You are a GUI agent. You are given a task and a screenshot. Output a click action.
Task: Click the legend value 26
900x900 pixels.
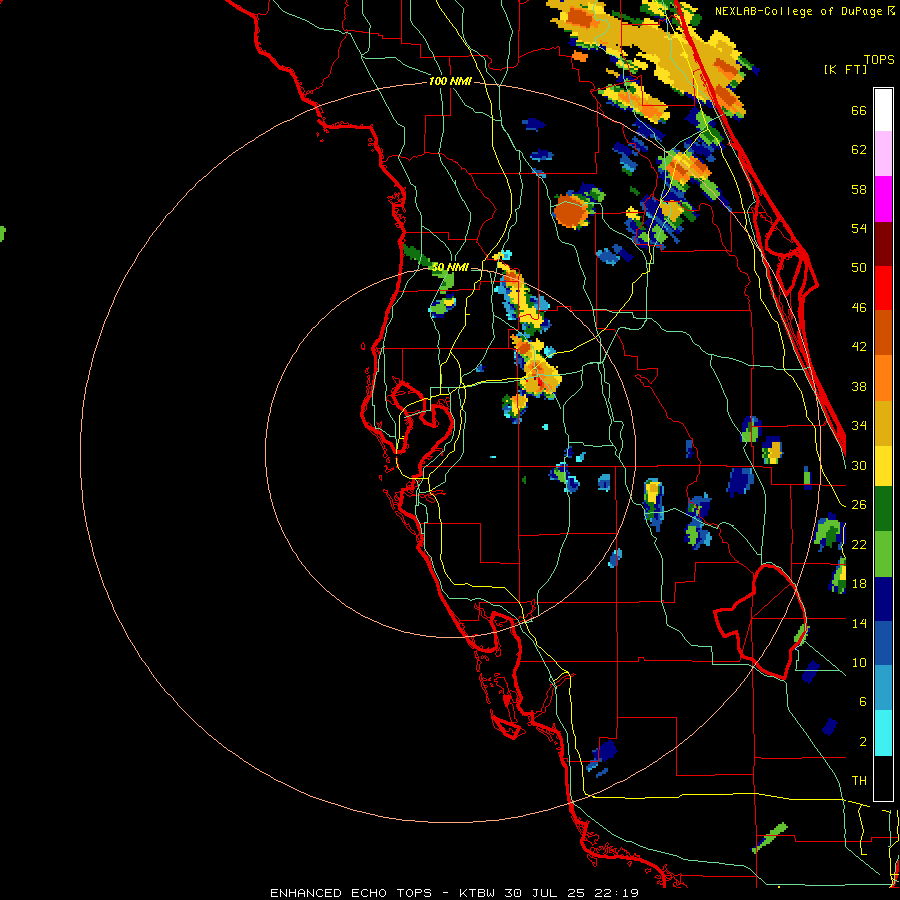point(859,505)
